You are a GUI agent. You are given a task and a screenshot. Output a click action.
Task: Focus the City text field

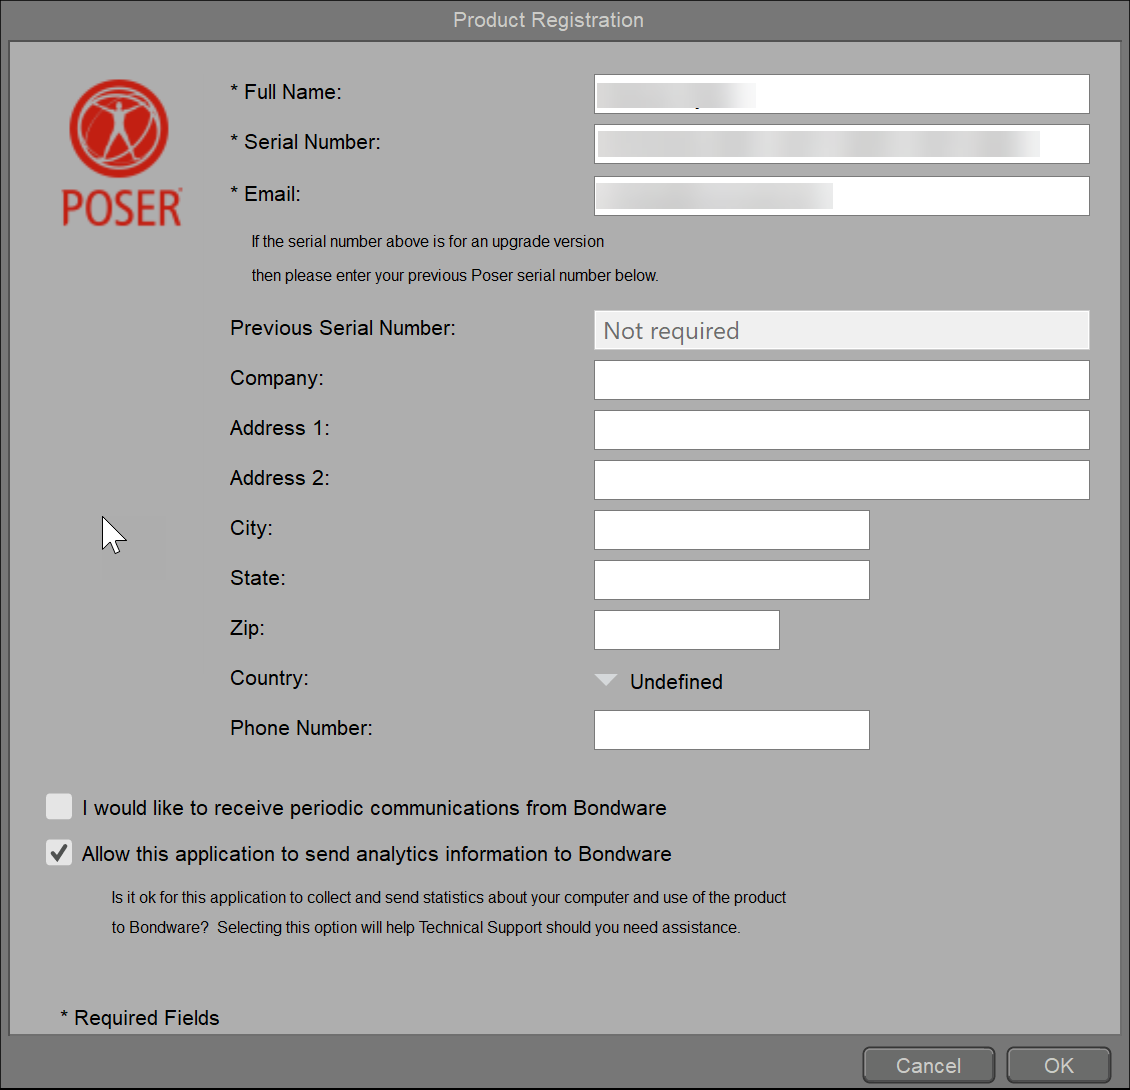[x=731, y=530]
